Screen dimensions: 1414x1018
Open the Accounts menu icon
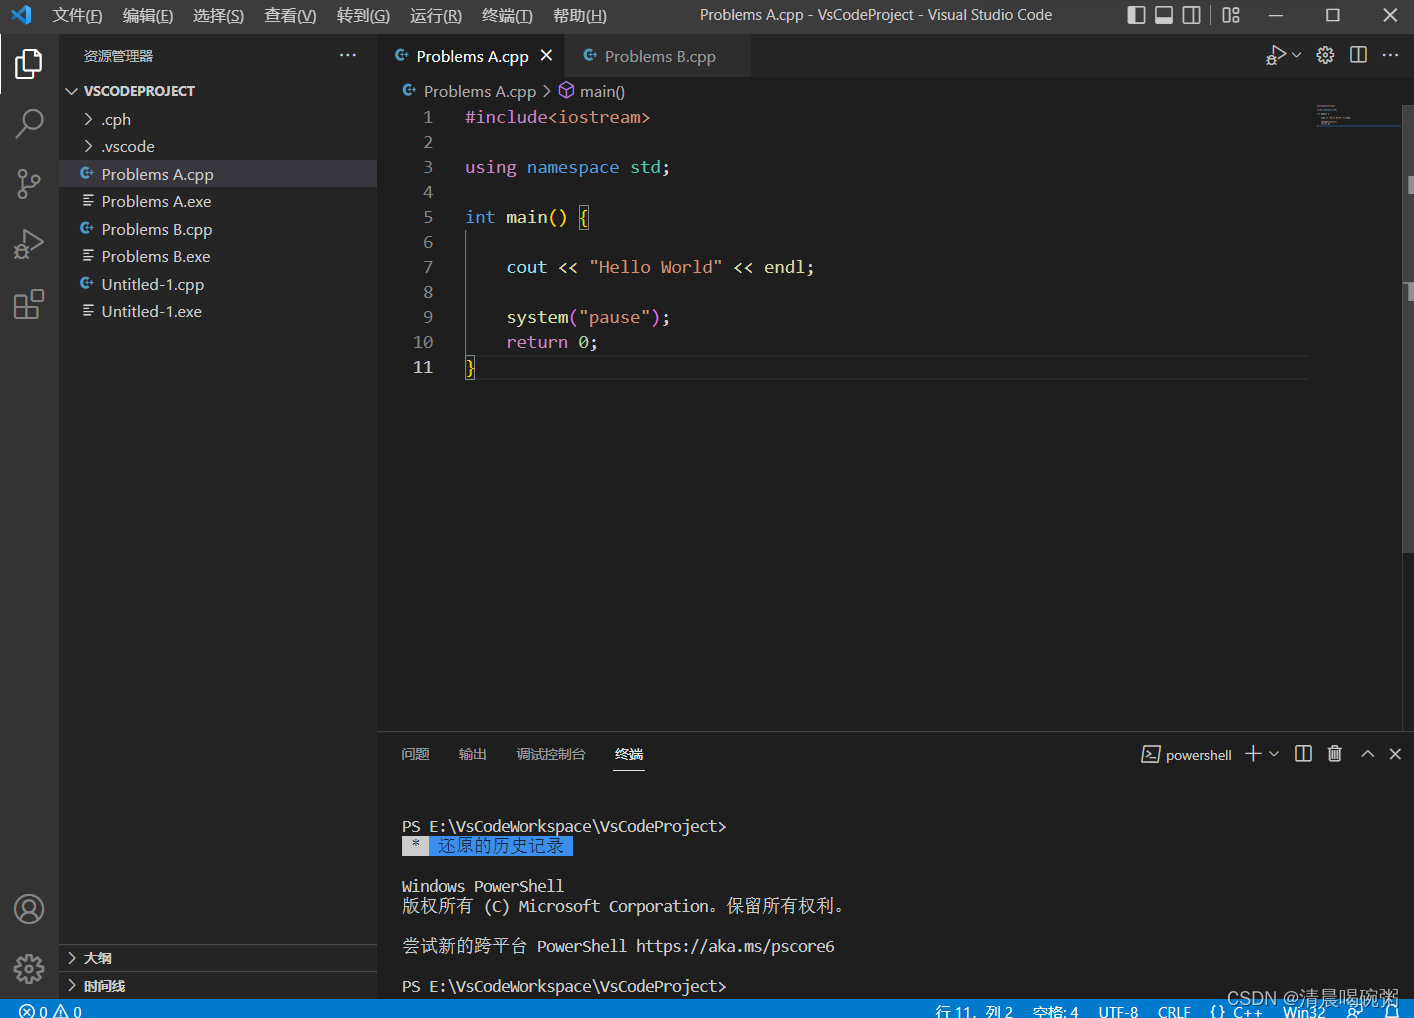(29, 909)
